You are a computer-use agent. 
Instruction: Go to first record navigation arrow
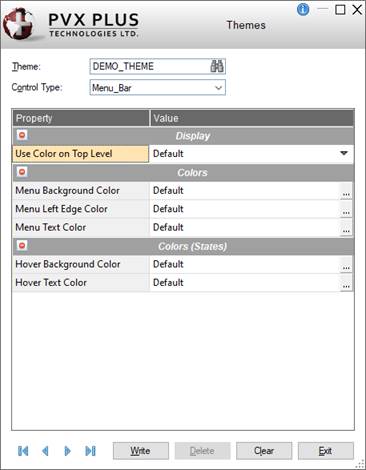(x=23, y=451)
